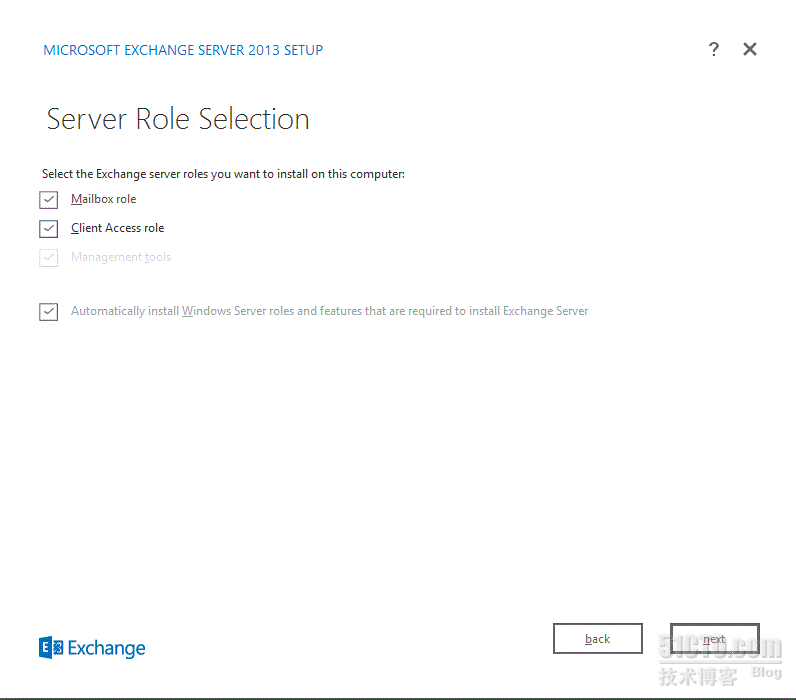Screen dimensions: 796x700
Task: Click the 'Select the Exchange server roles' instruction text
Action: [223, 174]
